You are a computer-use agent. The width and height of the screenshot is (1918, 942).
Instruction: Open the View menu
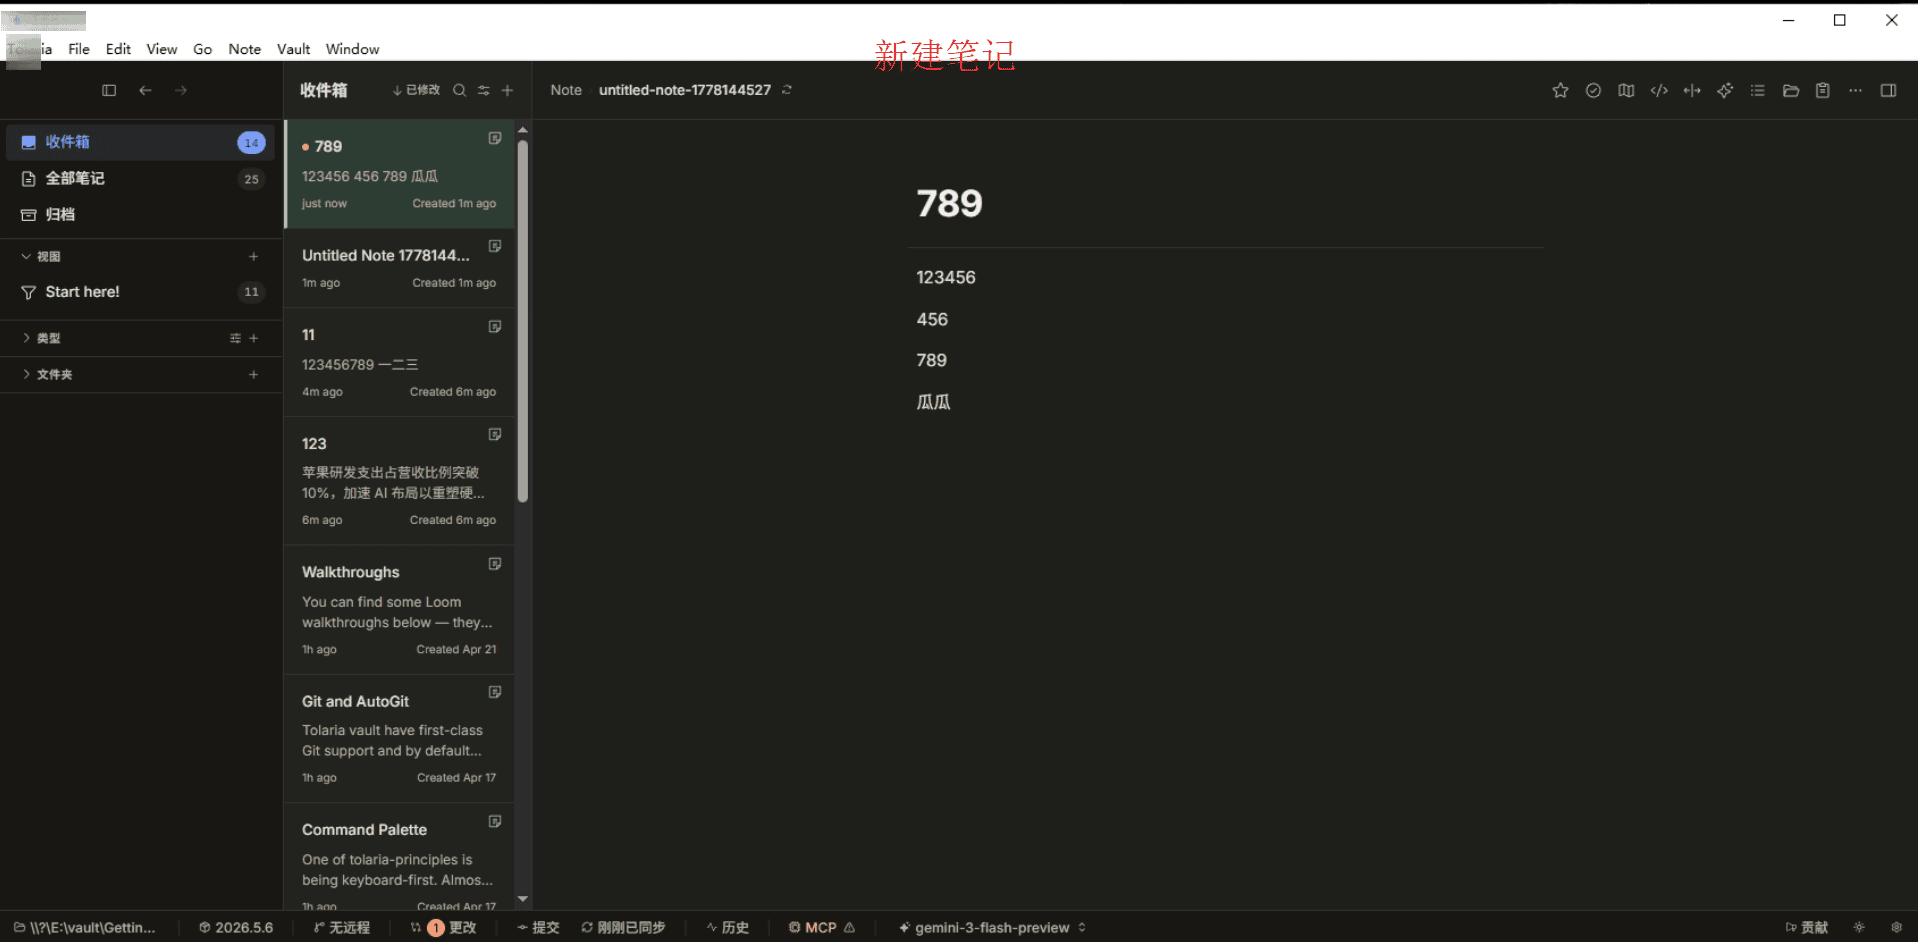pyautogui.click(x=162, y=49)
